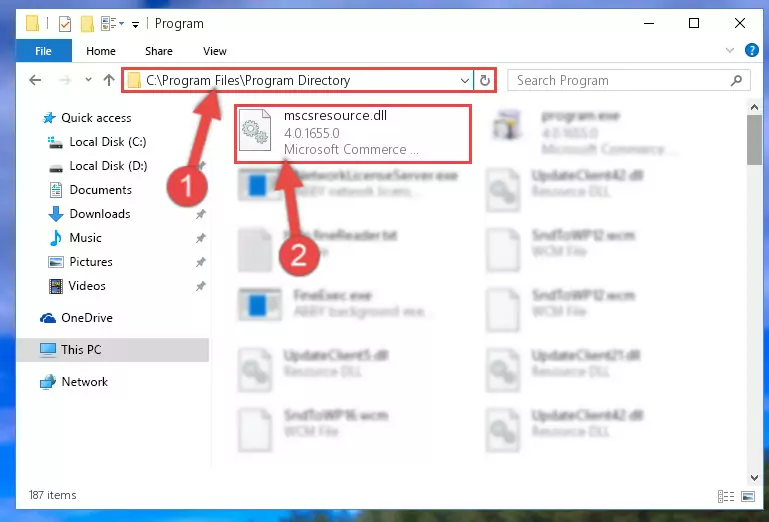769x522 pixels.
Task: Click the Videos pin icon
Action: tap(200, 286)
